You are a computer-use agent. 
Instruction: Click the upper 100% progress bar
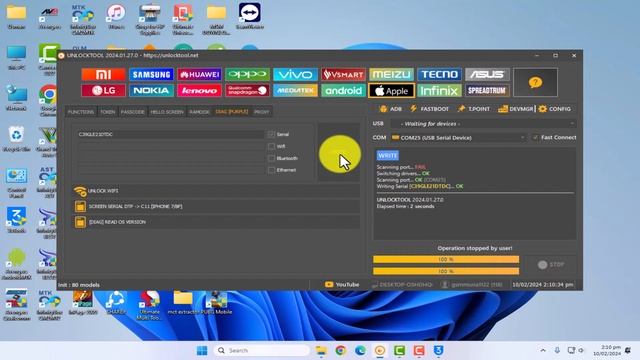446,260
